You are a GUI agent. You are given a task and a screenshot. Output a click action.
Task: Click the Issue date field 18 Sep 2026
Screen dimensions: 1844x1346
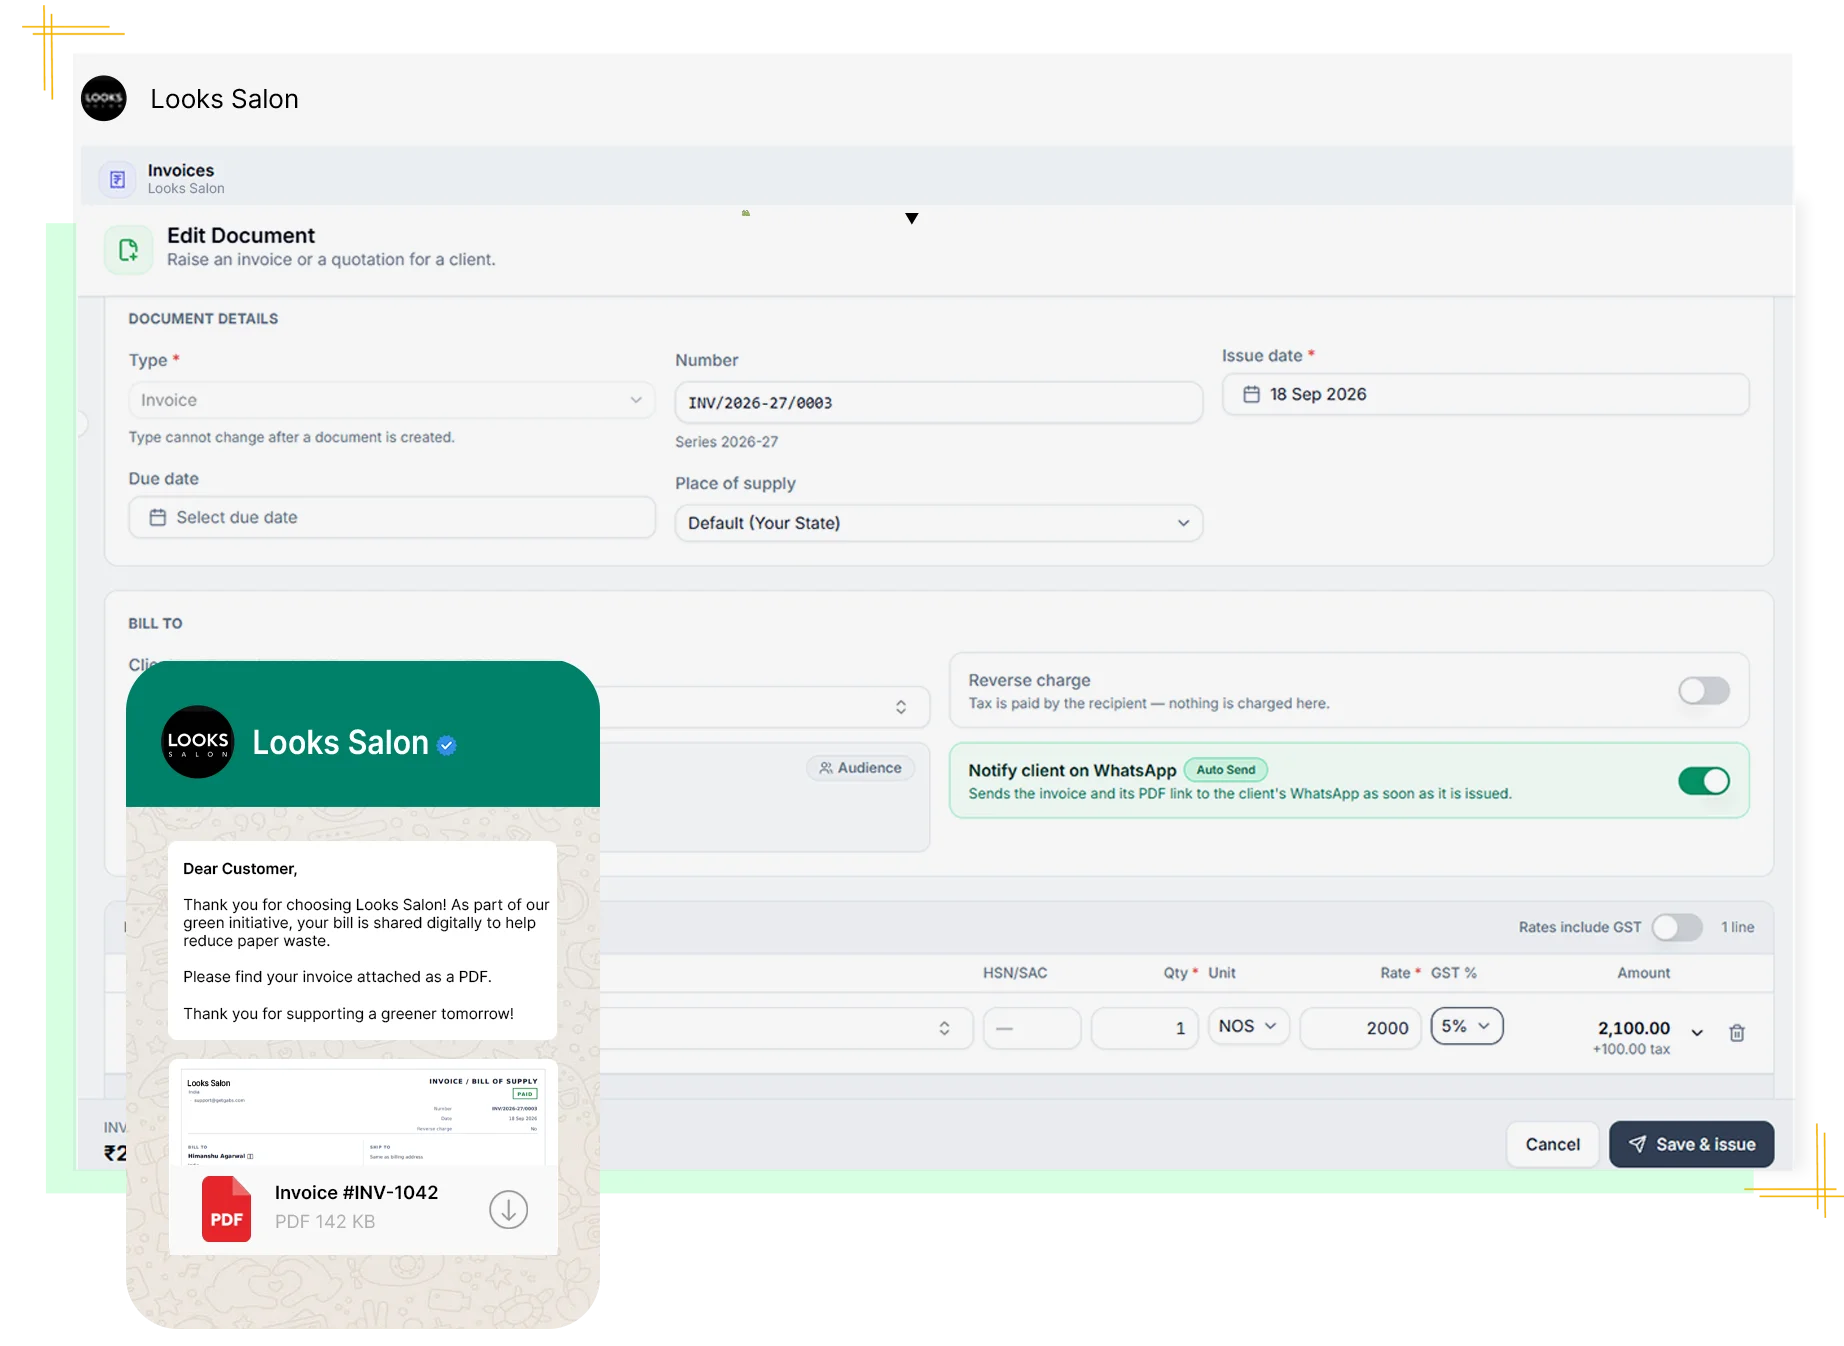point(1485,394)
